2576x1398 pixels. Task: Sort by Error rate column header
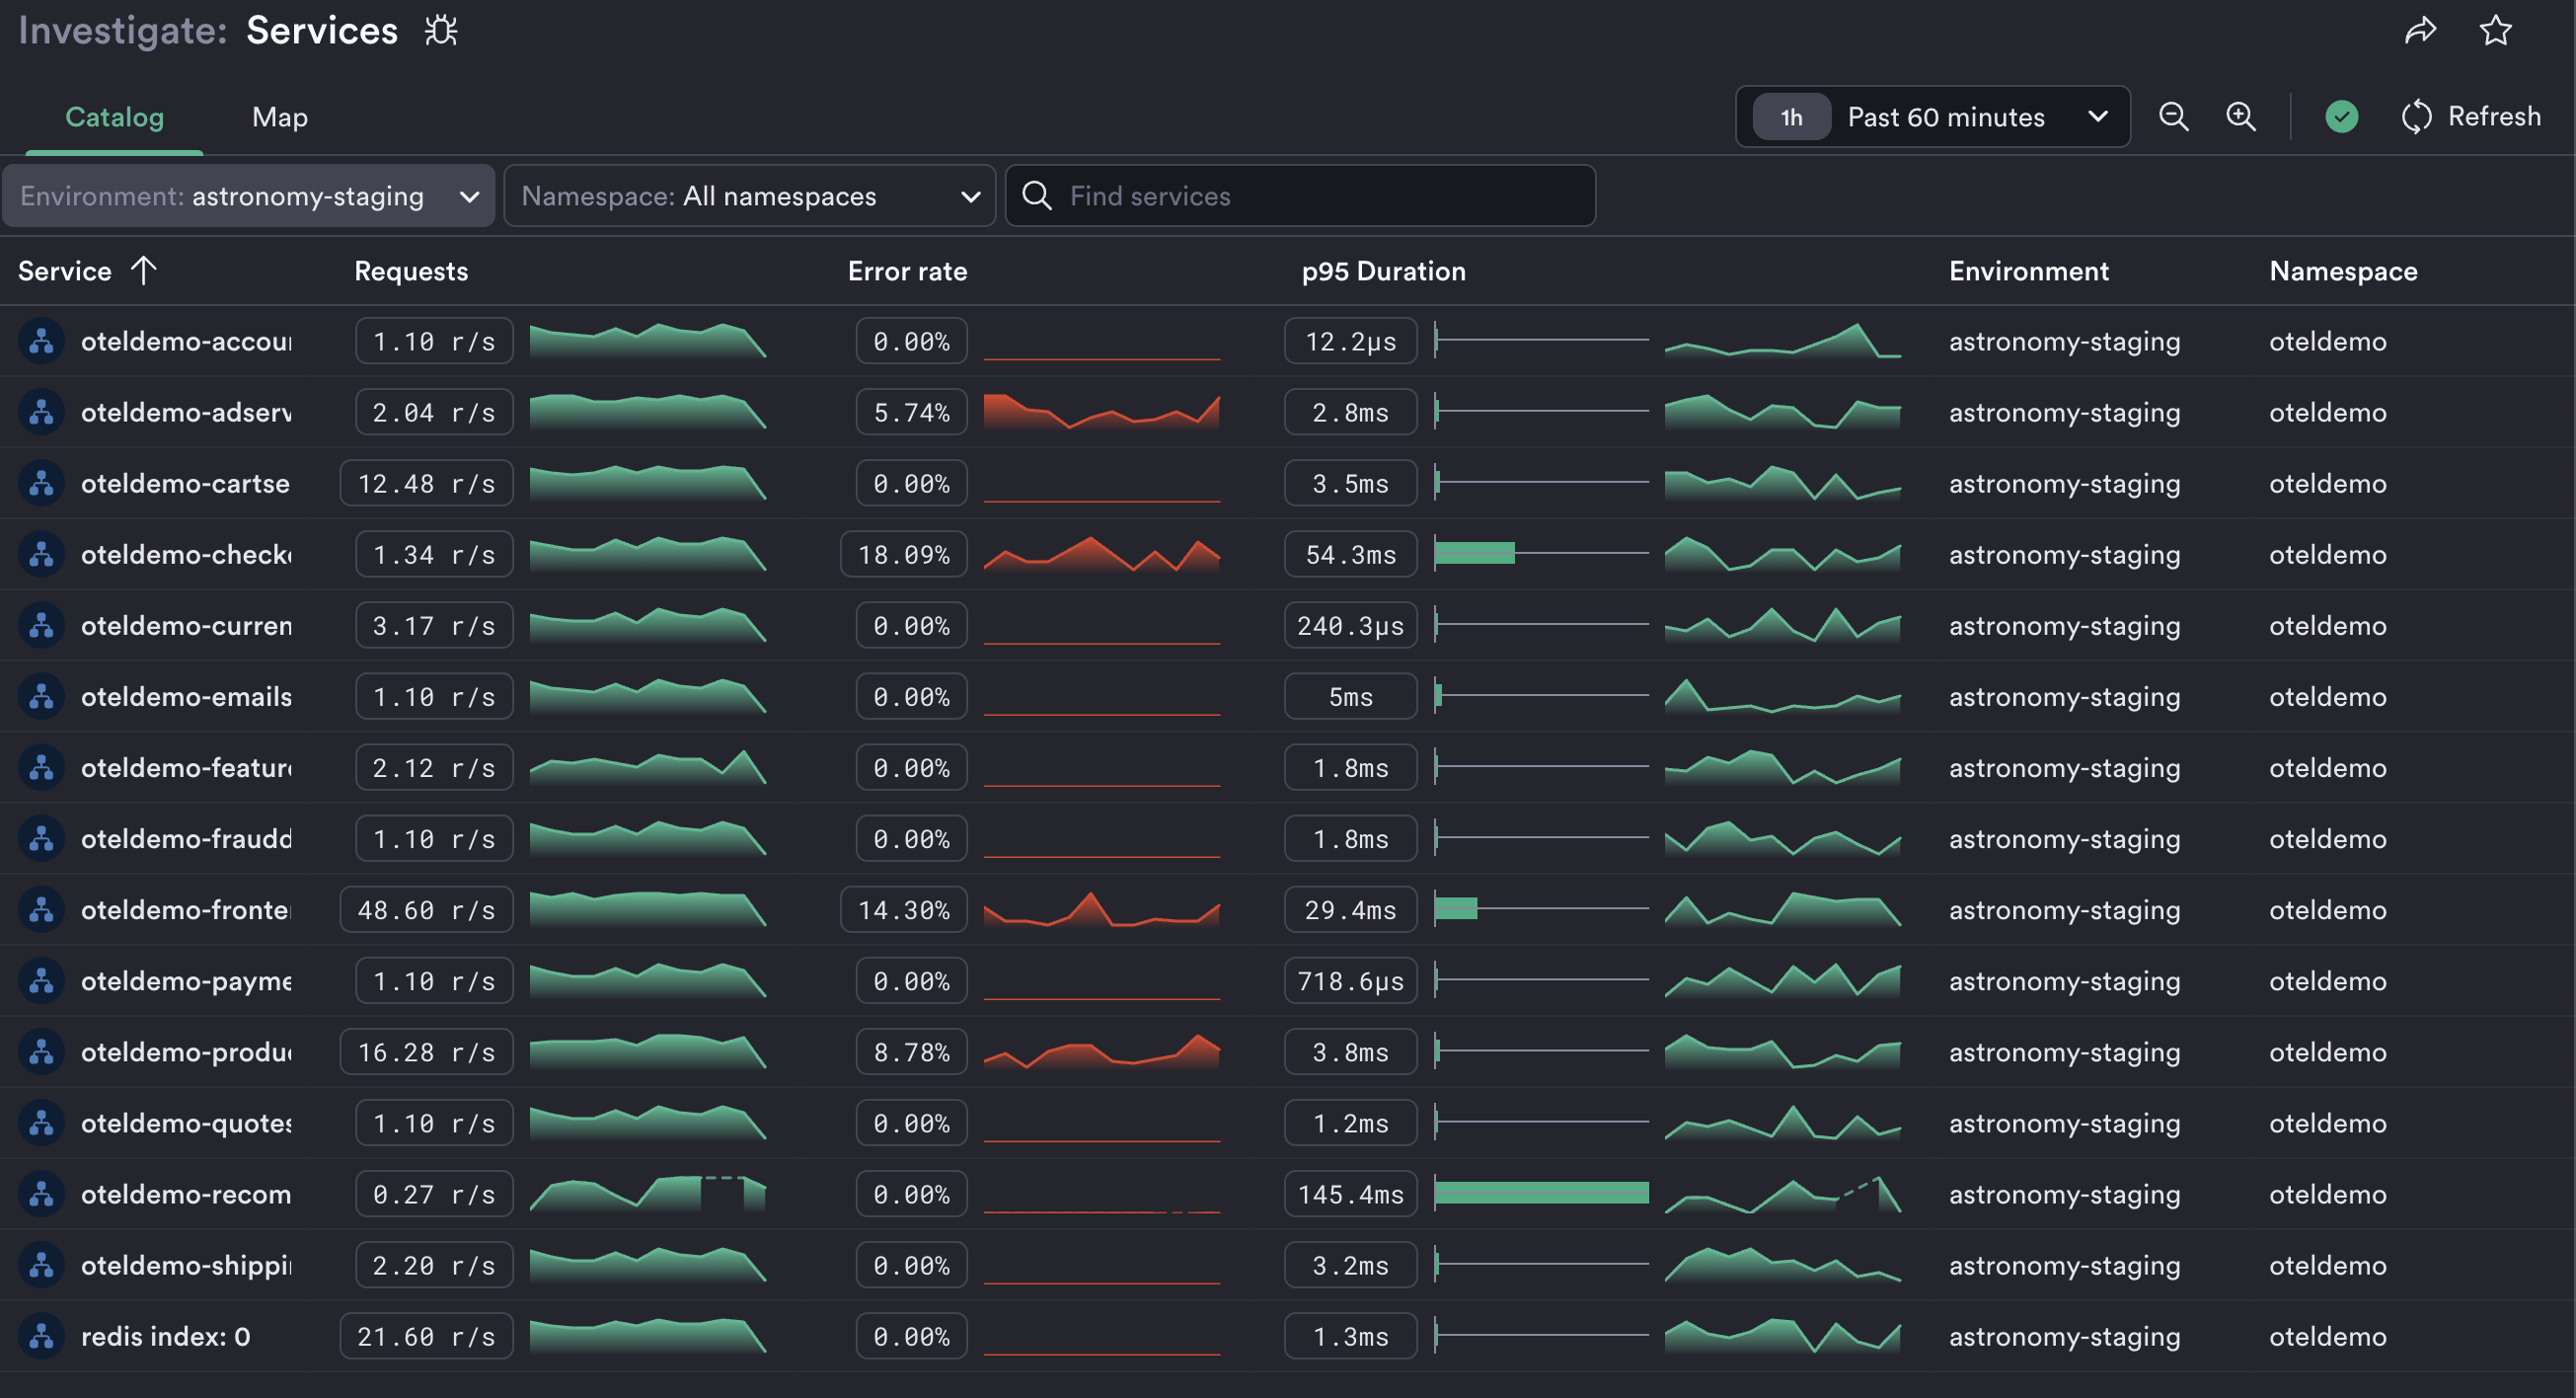[906, 271]
